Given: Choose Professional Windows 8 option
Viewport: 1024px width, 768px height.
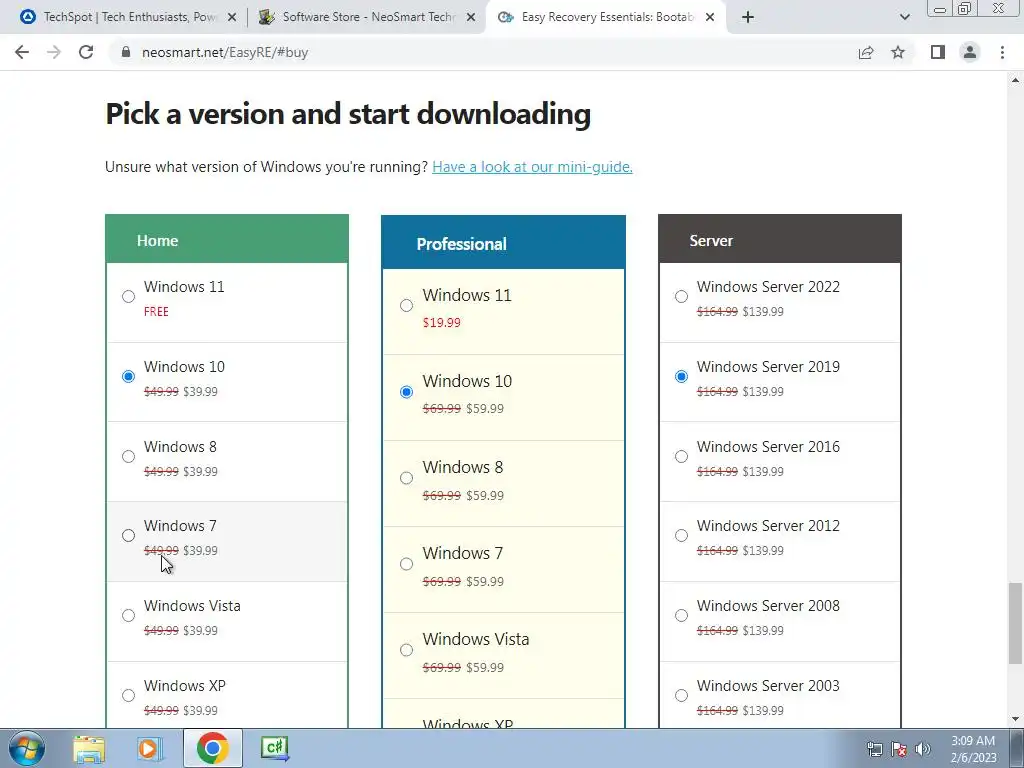Looking at the screenshot, I should 406,478.
